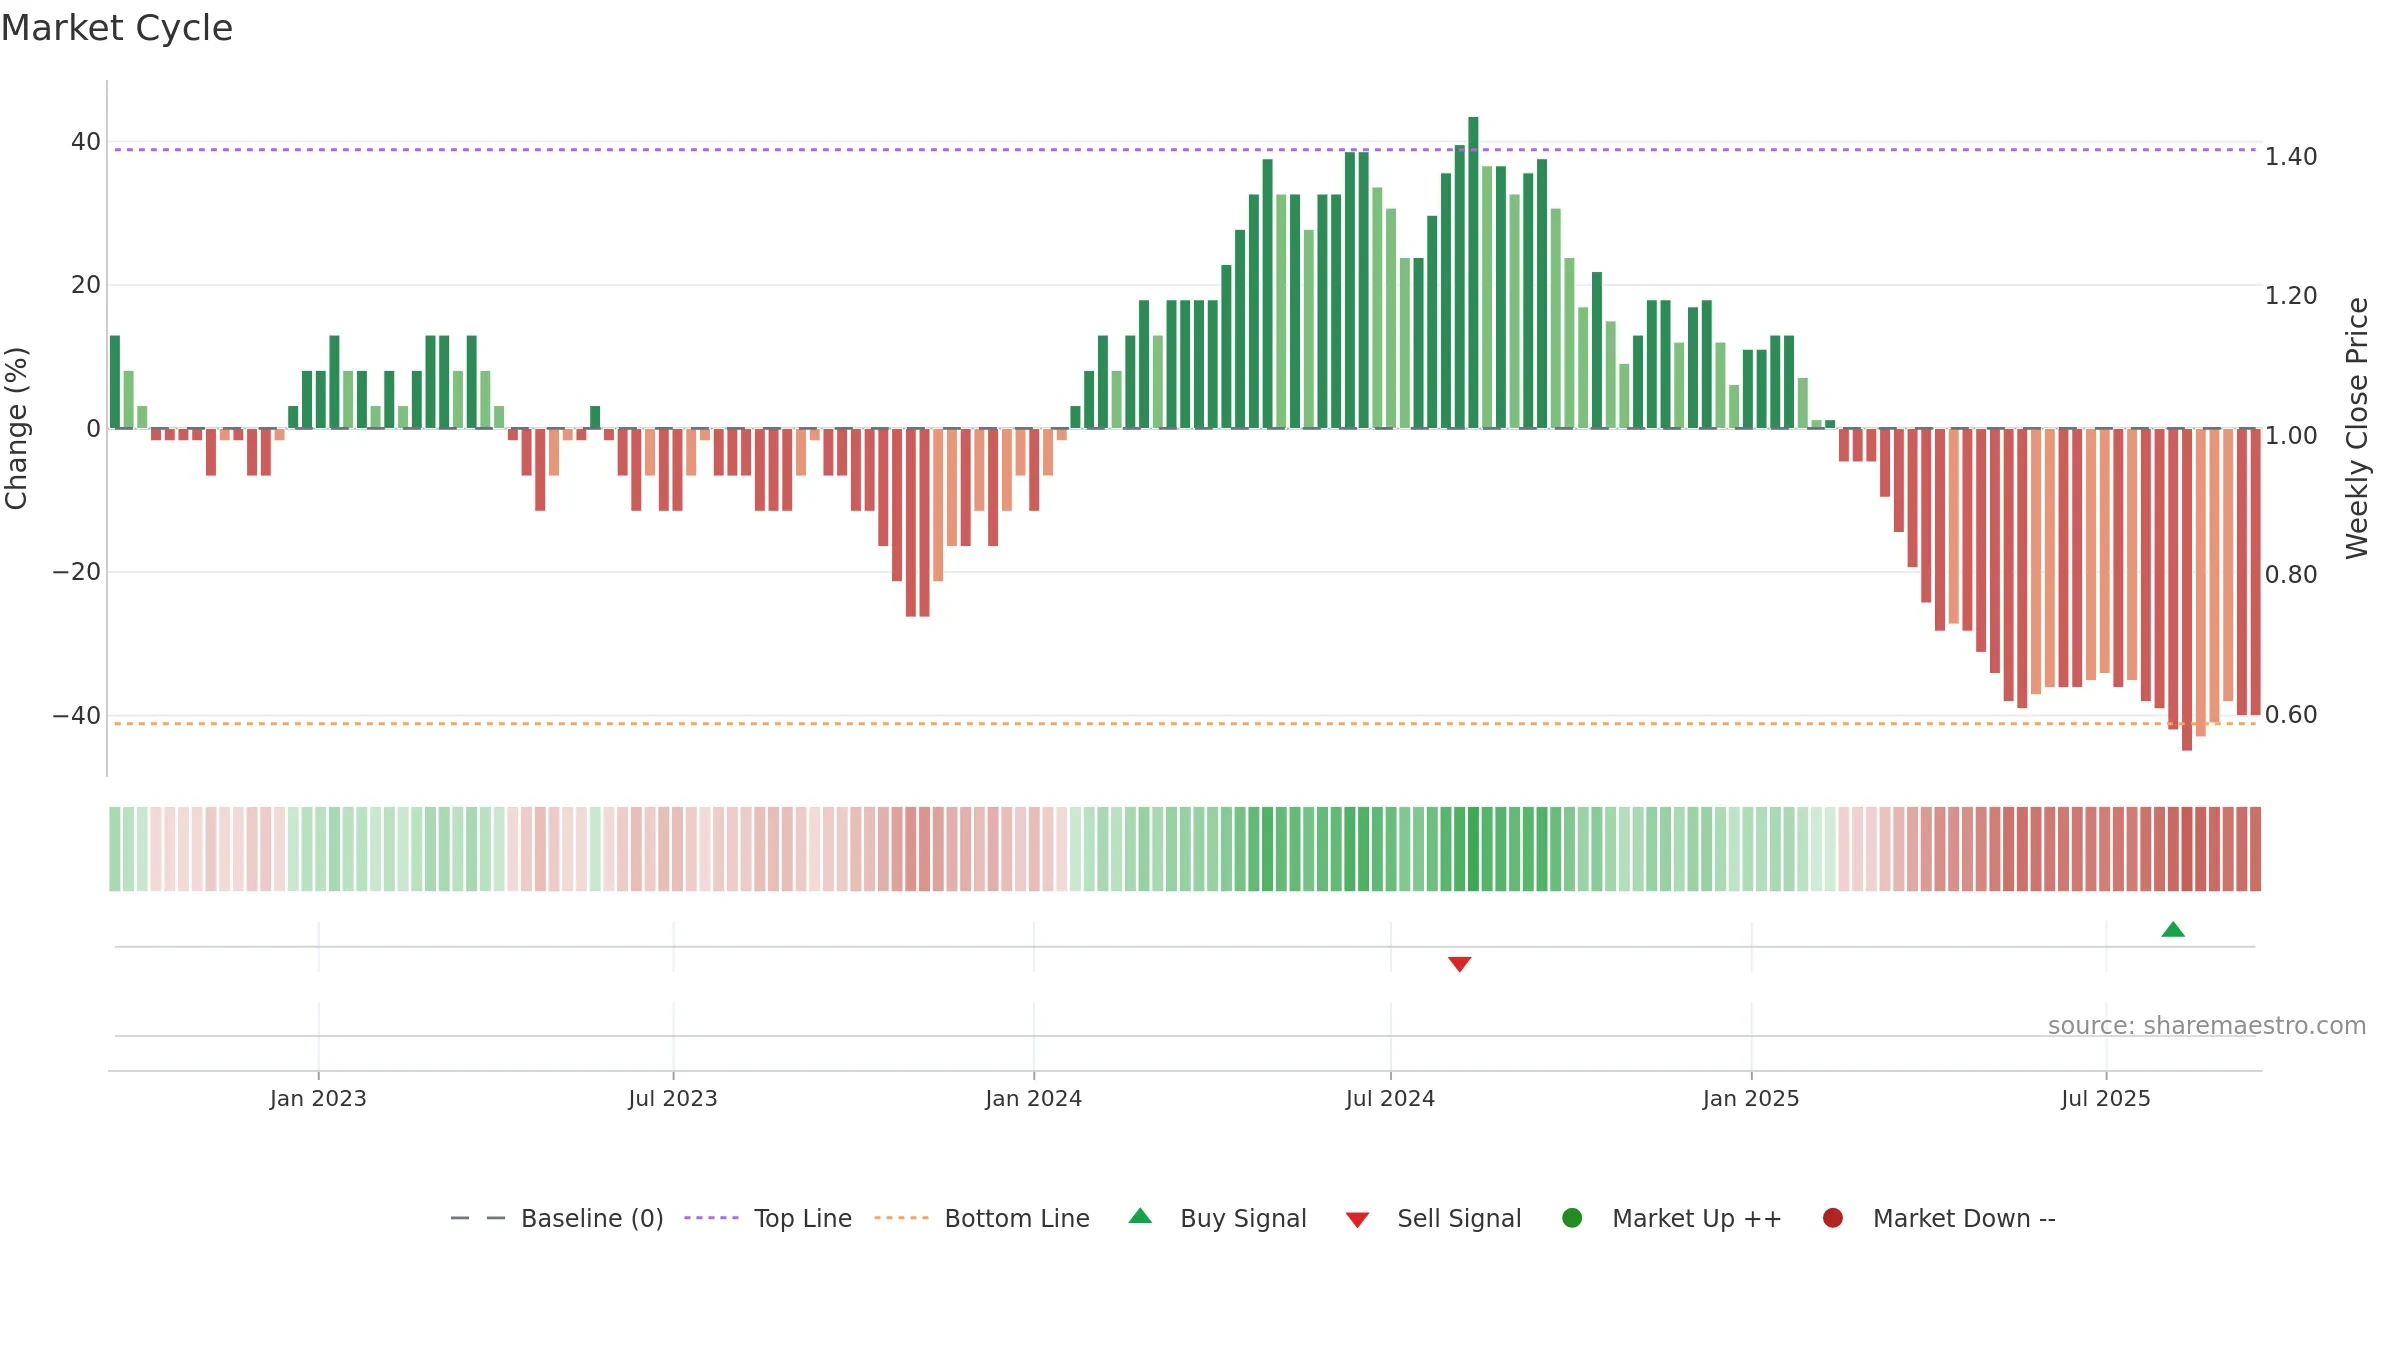Click the red triangle icon in the legend
Image resolution: width=2400 pixels, height=1350 pixels.
click(x=1357, y=1220)
